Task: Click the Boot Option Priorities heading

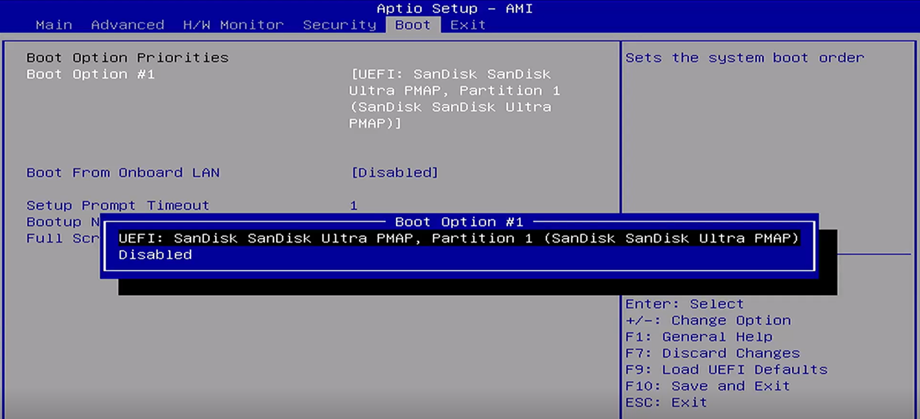Action: [x=127, y=58]
